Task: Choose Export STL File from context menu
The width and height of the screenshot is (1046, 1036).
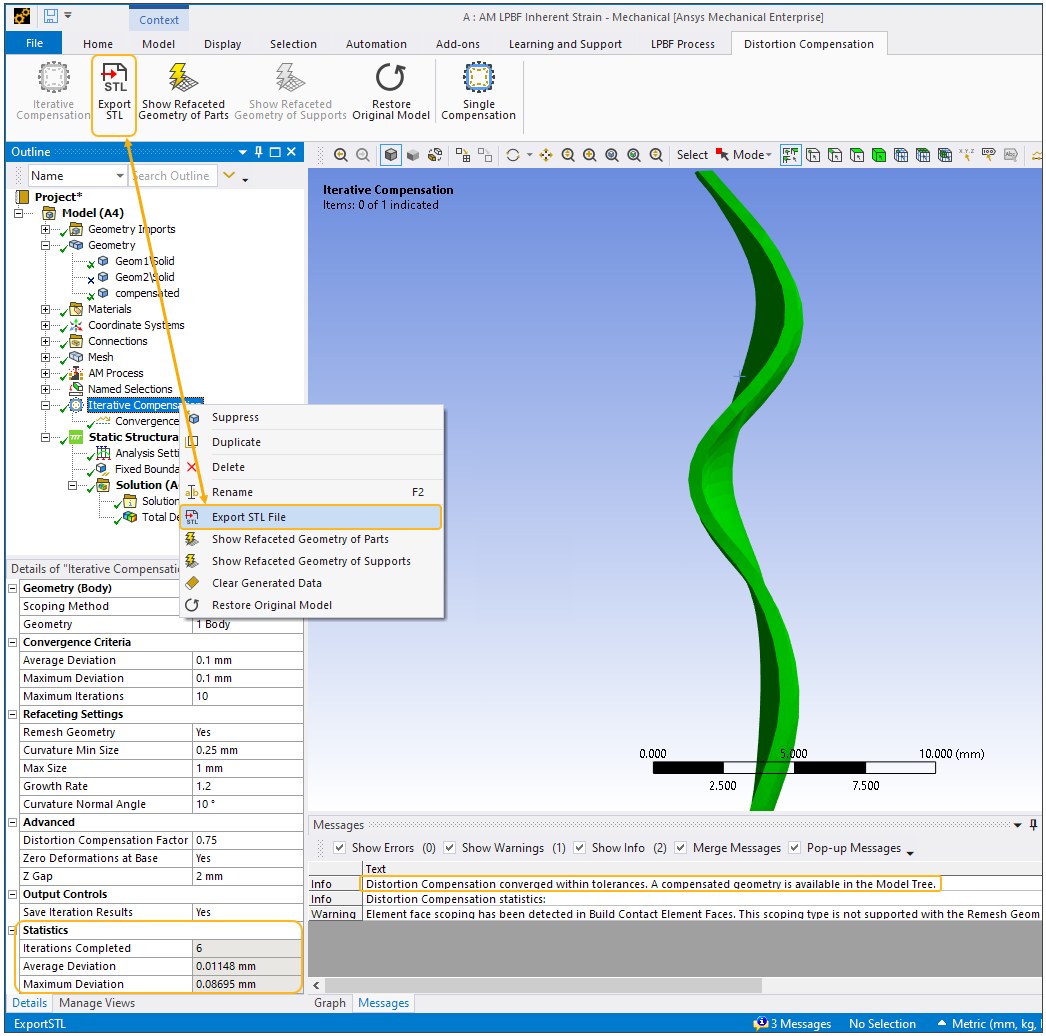Action: [x=310, y=517]
